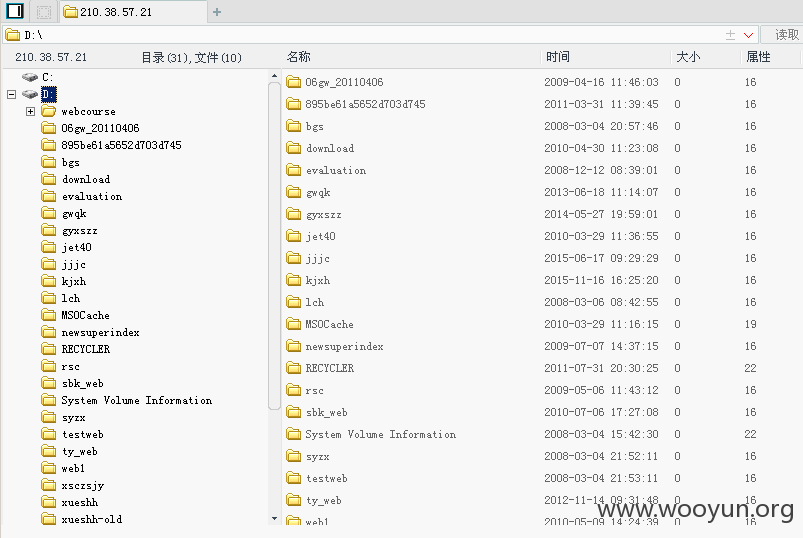
Task: Click the download folder icon in tree
Action: pyautogui.click(x=49, y=179)
